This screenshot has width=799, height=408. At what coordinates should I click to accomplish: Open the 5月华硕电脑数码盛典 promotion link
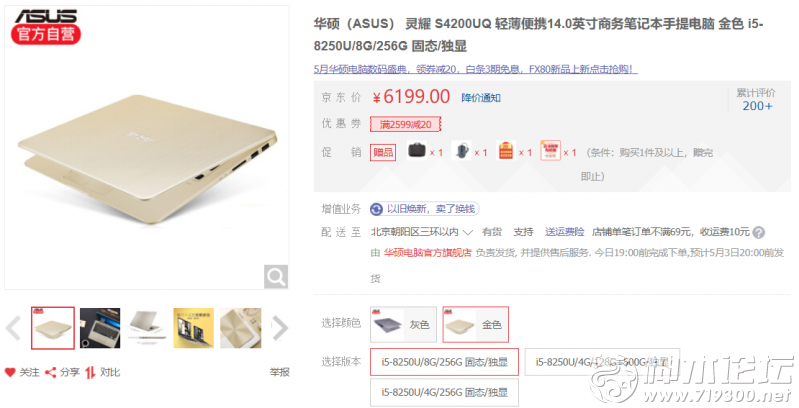[x=475, y=69]
